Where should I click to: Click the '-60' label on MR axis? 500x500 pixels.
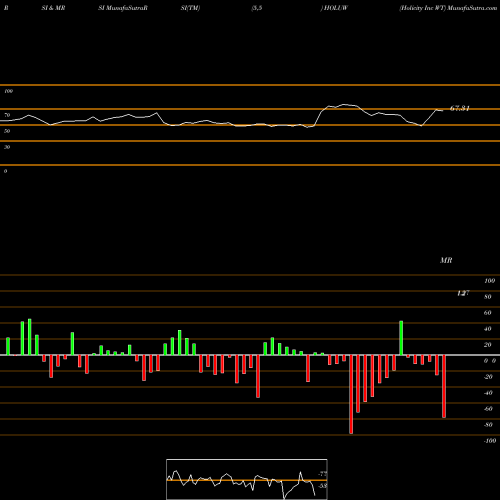point(488,409)
